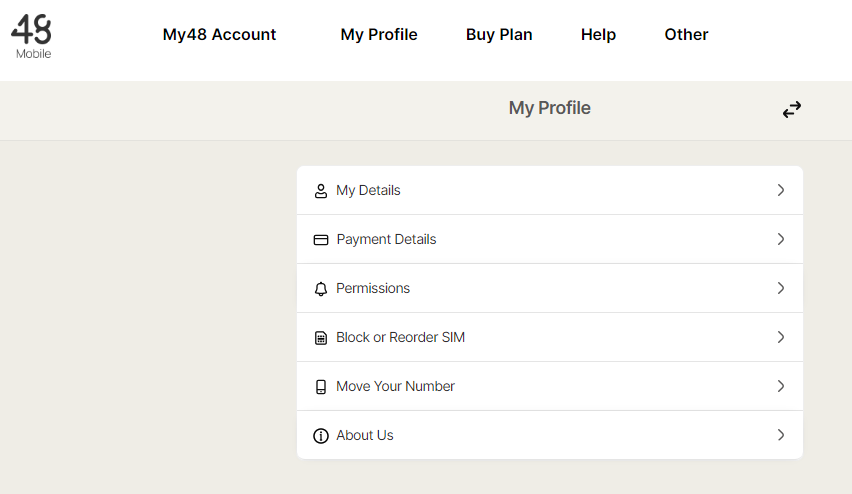Click the chevron on Move Your Number row
This screenshot has height=494, width=852.
tap(781, 386)
